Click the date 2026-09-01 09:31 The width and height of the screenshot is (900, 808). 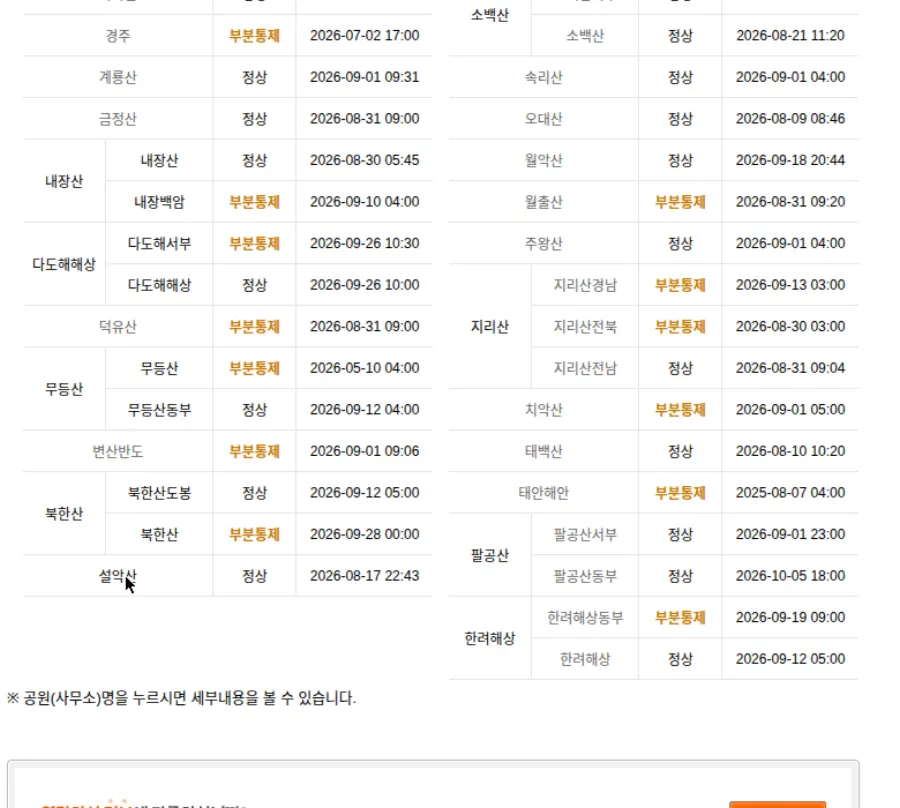point(364,77)
